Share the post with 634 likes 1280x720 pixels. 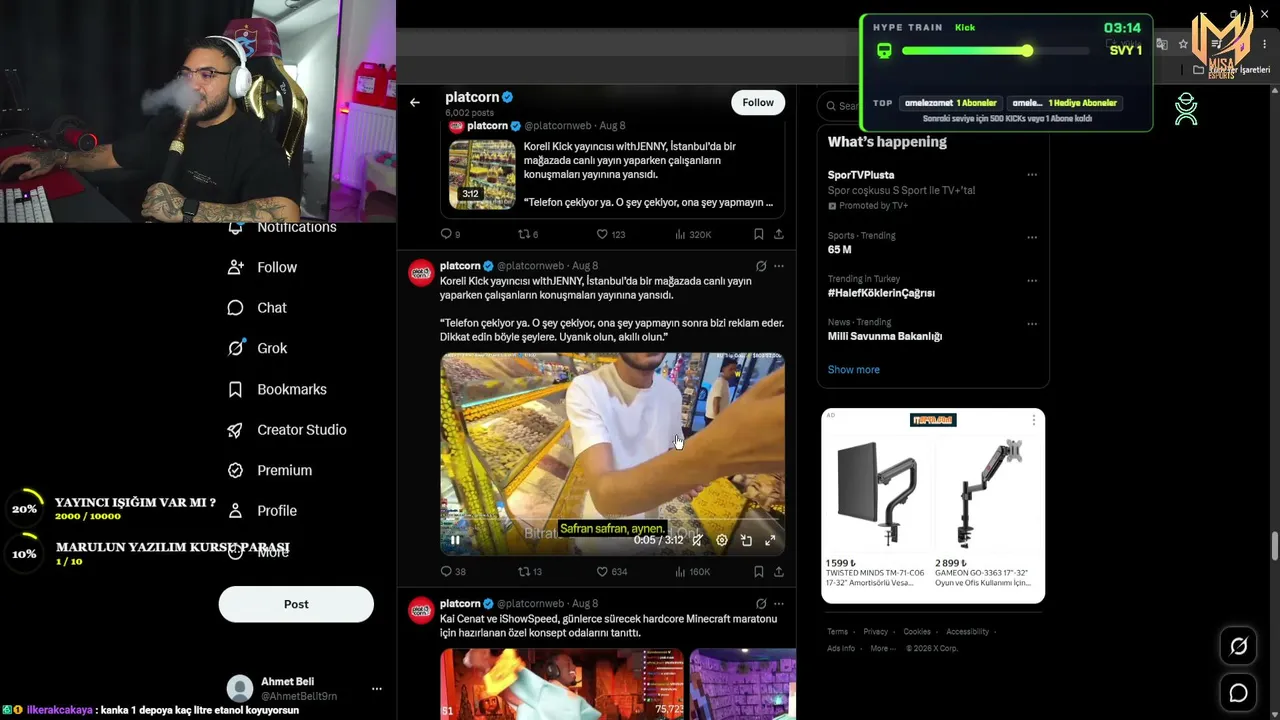click(x=778, y=572)
